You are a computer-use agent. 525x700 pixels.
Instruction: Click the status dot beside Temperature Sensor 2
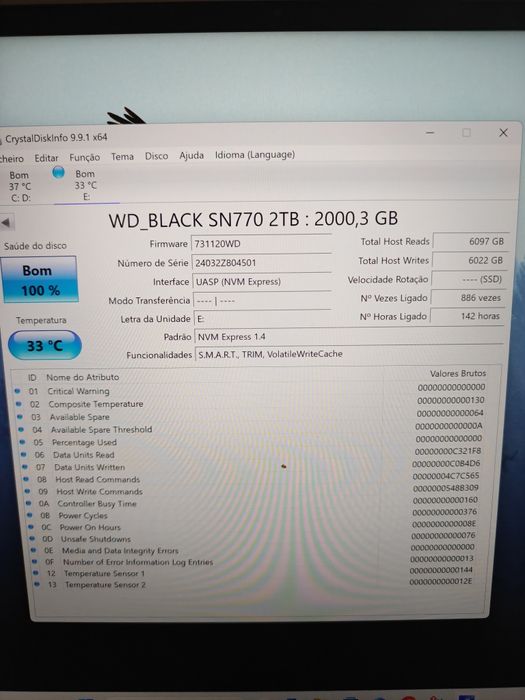37,584
